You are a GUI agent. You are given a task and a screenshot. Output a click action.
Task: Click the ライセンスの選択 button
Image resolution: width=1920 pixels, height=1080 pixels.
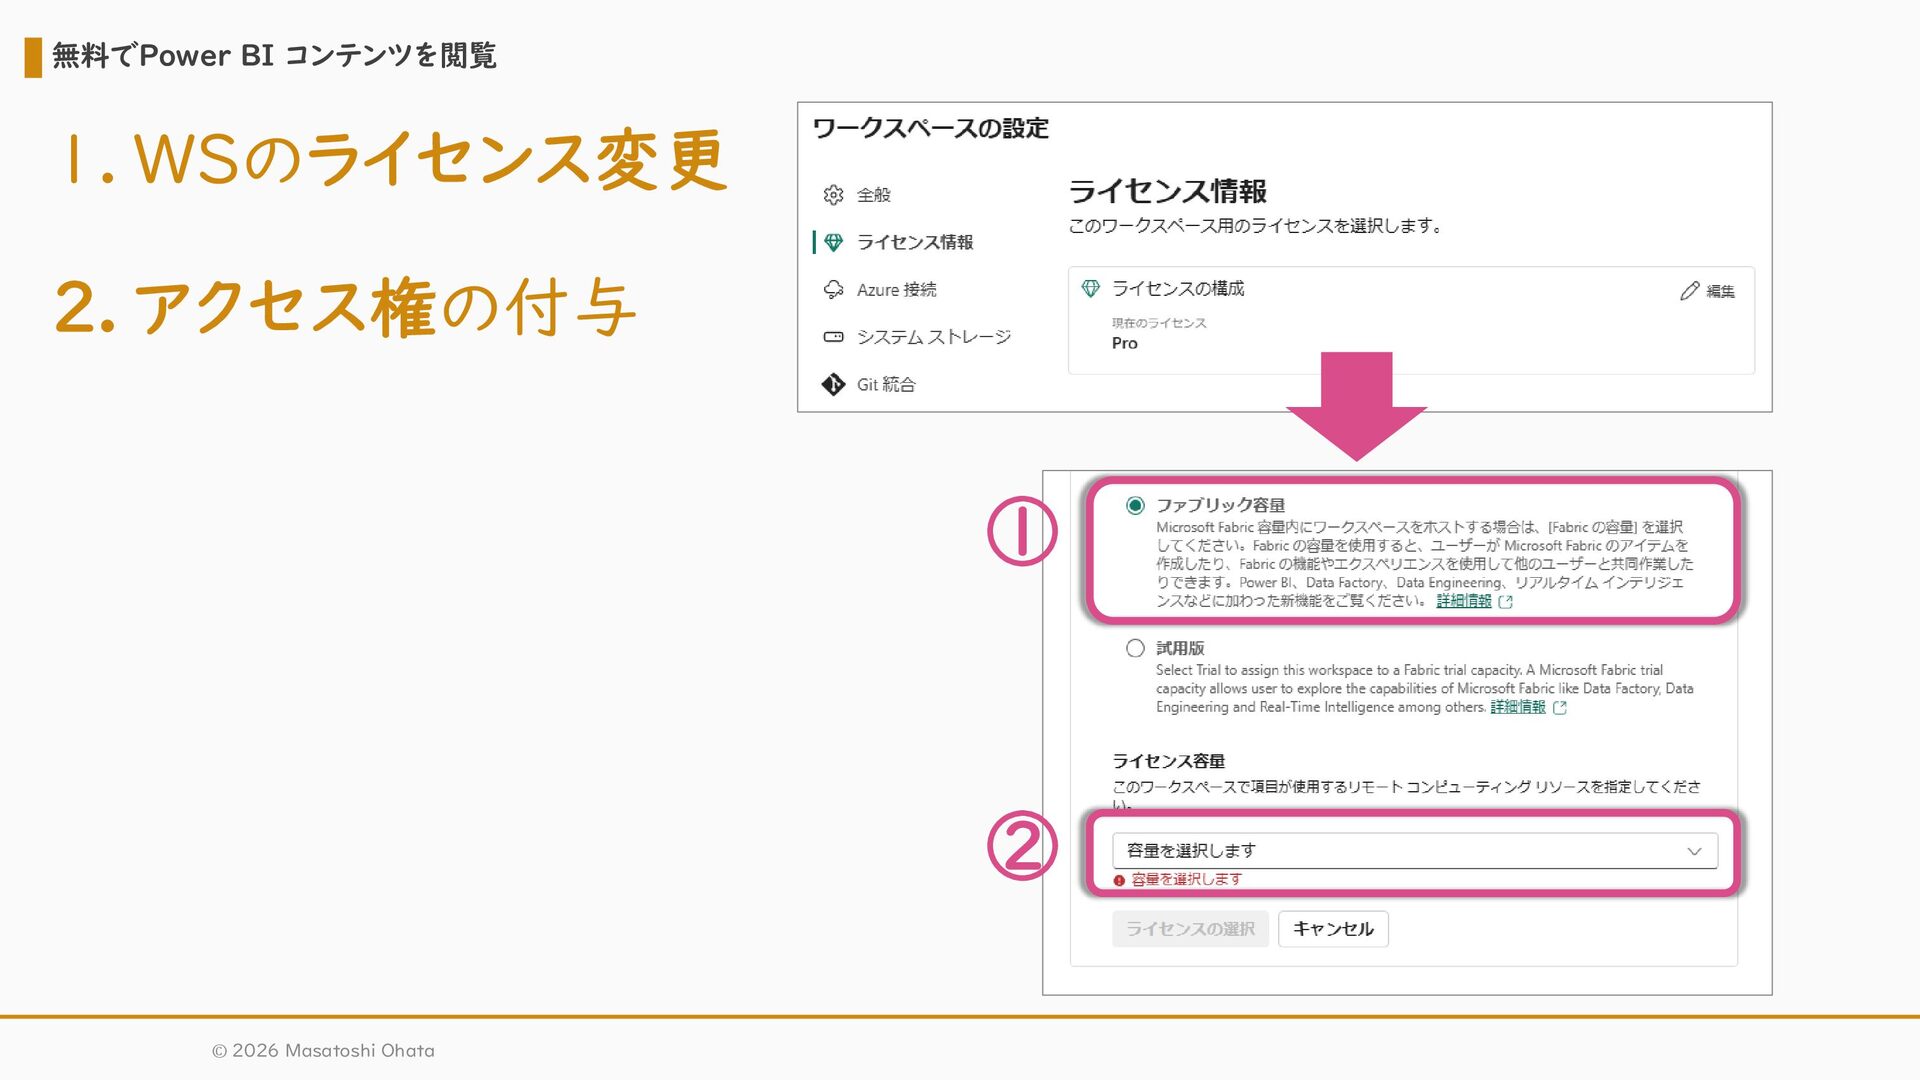[1190, 929]
